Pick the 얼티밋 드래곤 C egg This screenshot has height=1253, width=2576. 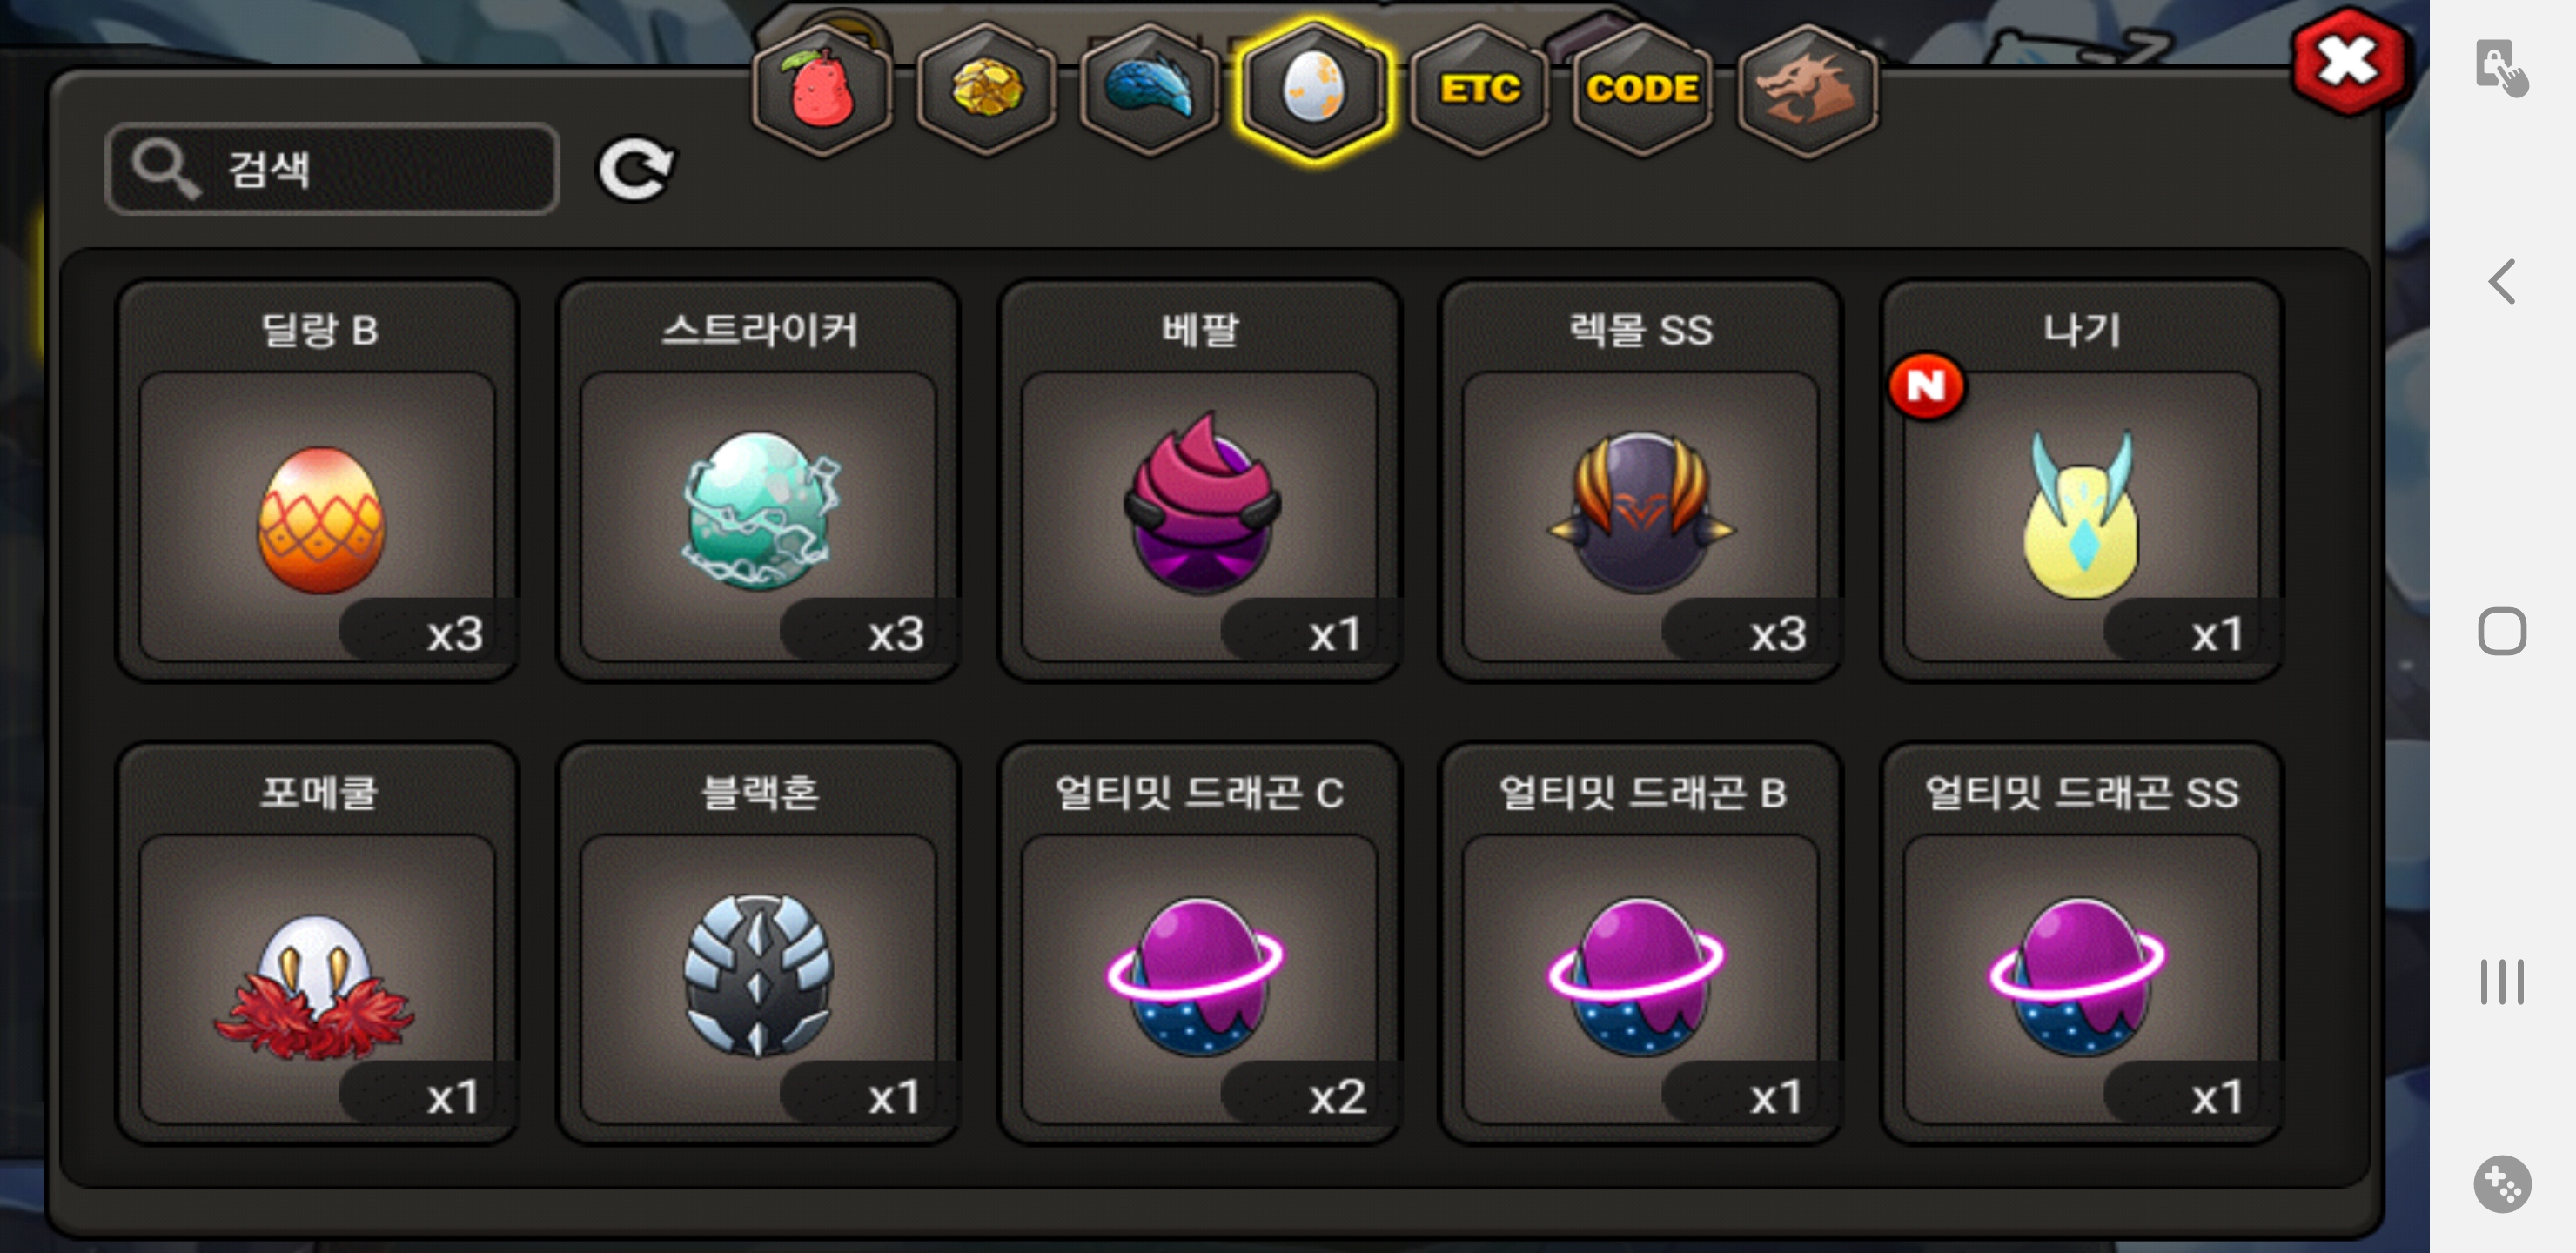click(x=1200, y=943)
